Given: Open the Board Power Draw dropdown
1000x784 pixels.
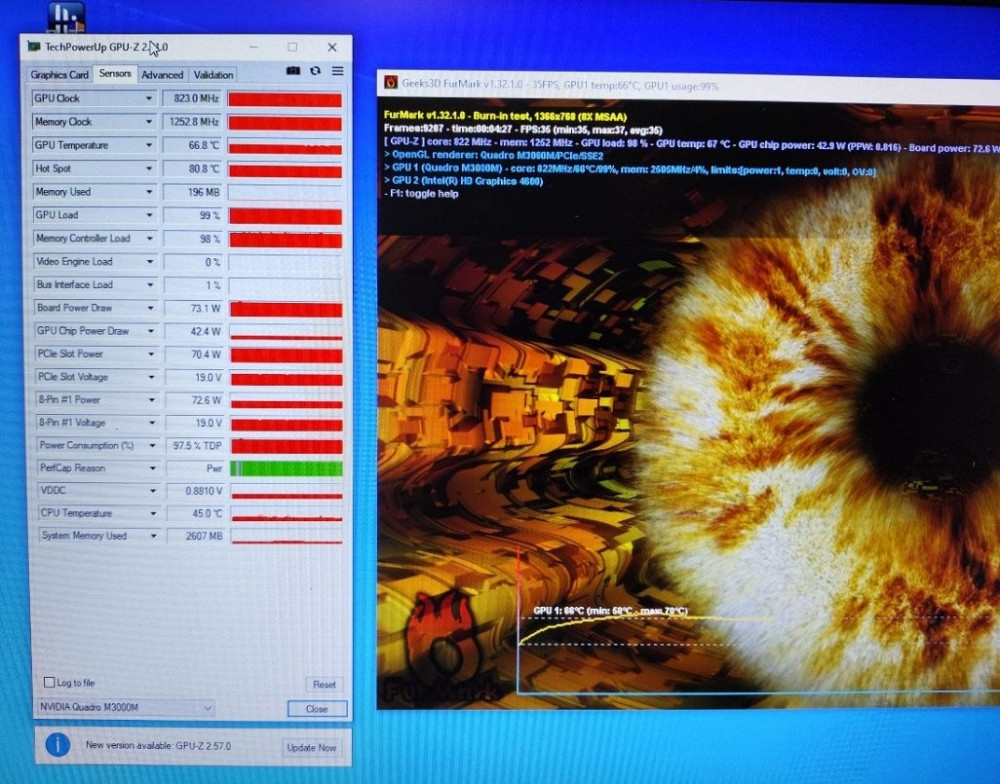Looking at the screenshot, I should [x=150, y=308].
